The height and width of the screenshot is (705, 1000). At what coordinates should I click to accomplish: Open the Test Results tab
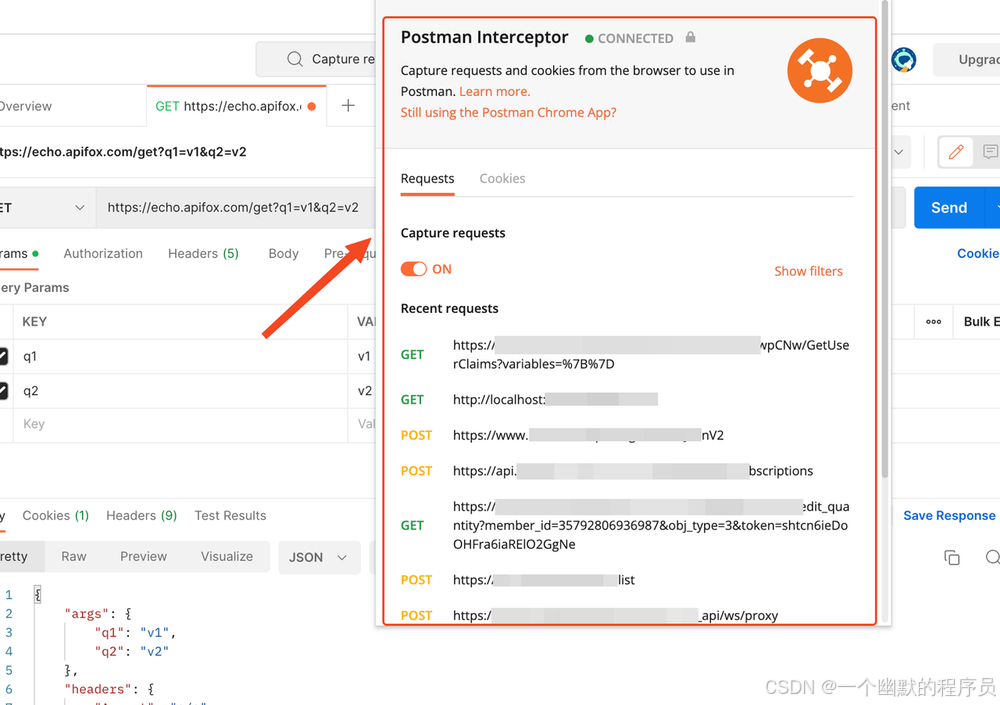coord(230,516)
